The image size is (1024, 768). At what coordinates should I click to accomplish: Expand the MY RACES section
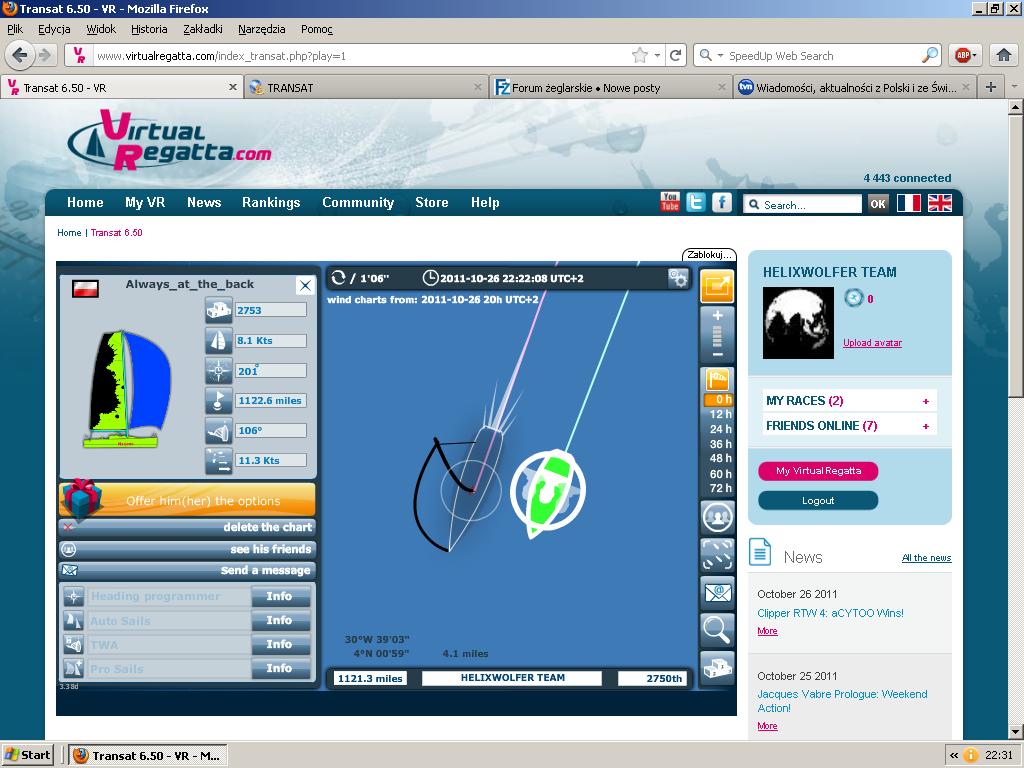[925, 401]
